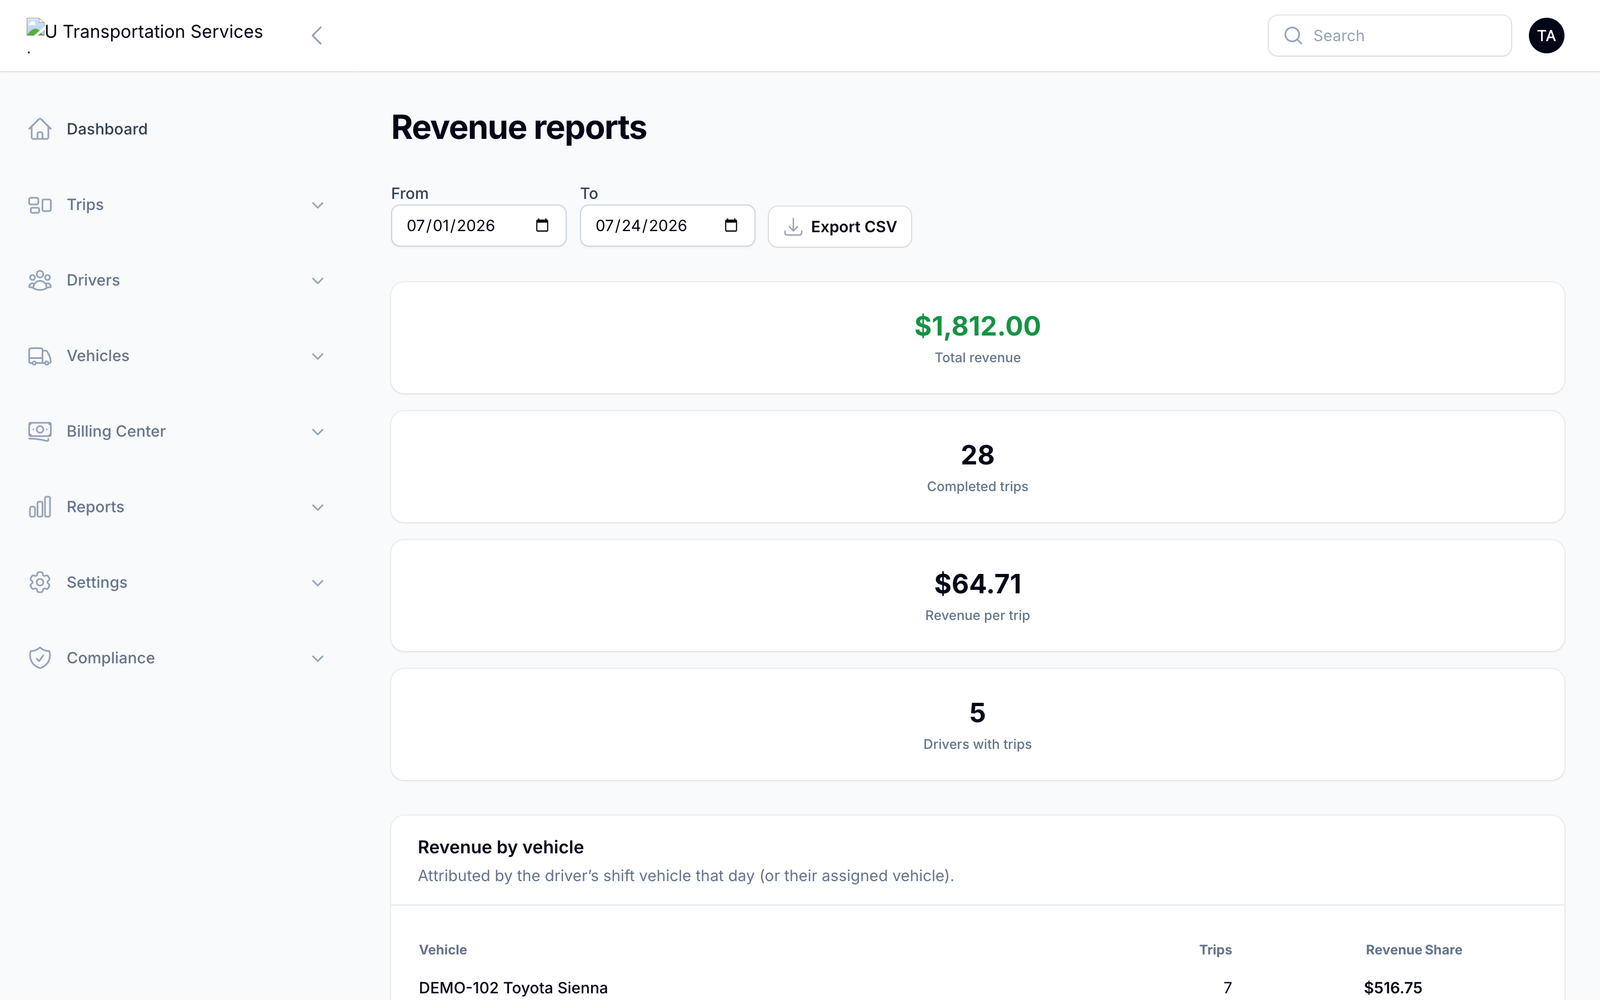Click the Vehicle column header
This screenshot has height=1000, width=1600.
443,950
